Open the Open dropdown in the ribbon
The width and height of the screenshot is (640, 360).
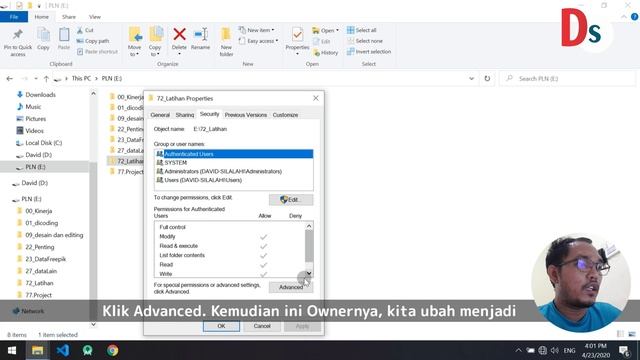pyautogui.click(x=325, y=30)
